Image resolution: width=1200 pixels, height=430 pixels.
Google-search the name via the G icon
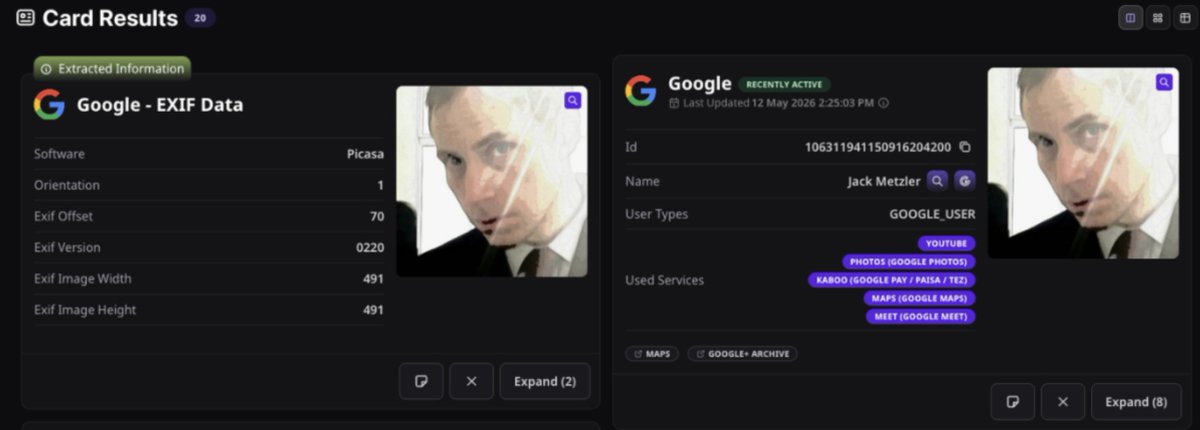(965, 180)
